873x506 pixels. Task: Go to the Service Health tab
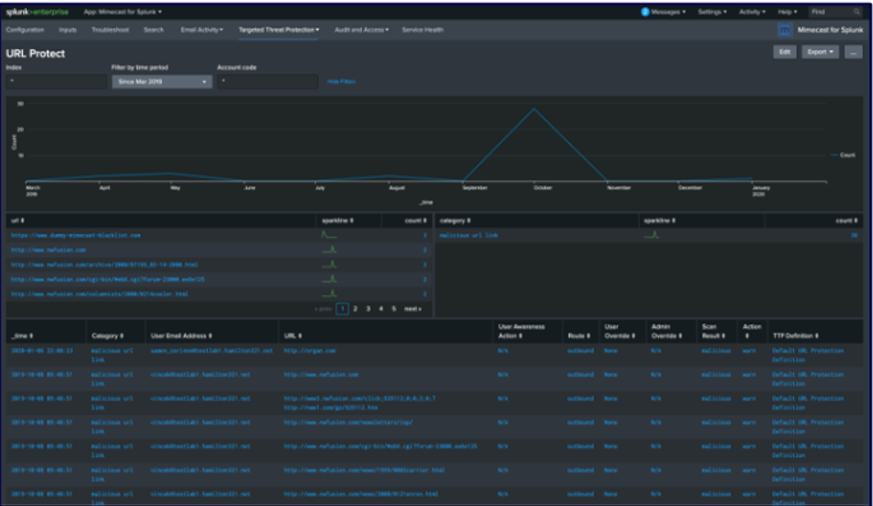click(x=422, y=31)
